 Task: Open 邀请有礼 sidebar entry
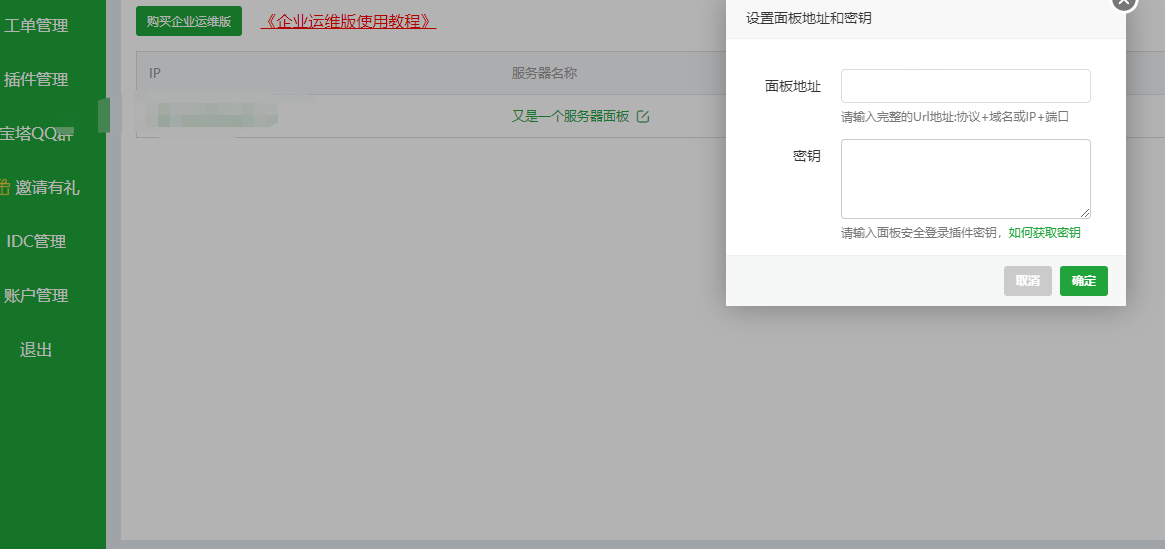tap(47, 188)
